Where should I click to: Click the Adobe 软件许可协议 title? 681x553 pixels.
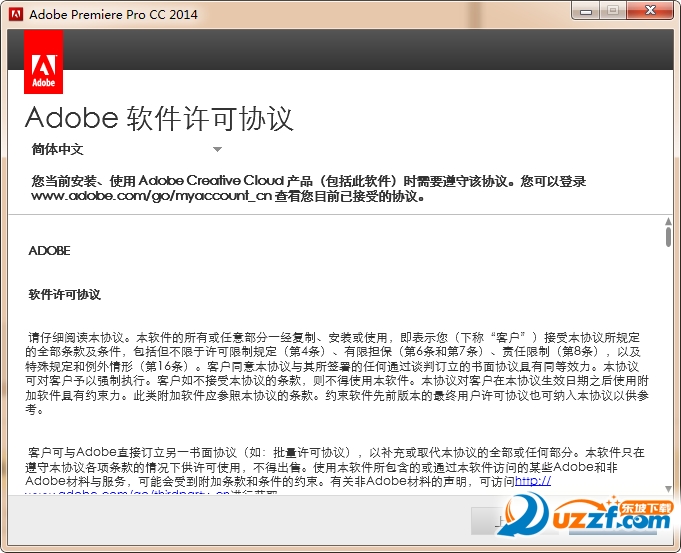[159, 118]
